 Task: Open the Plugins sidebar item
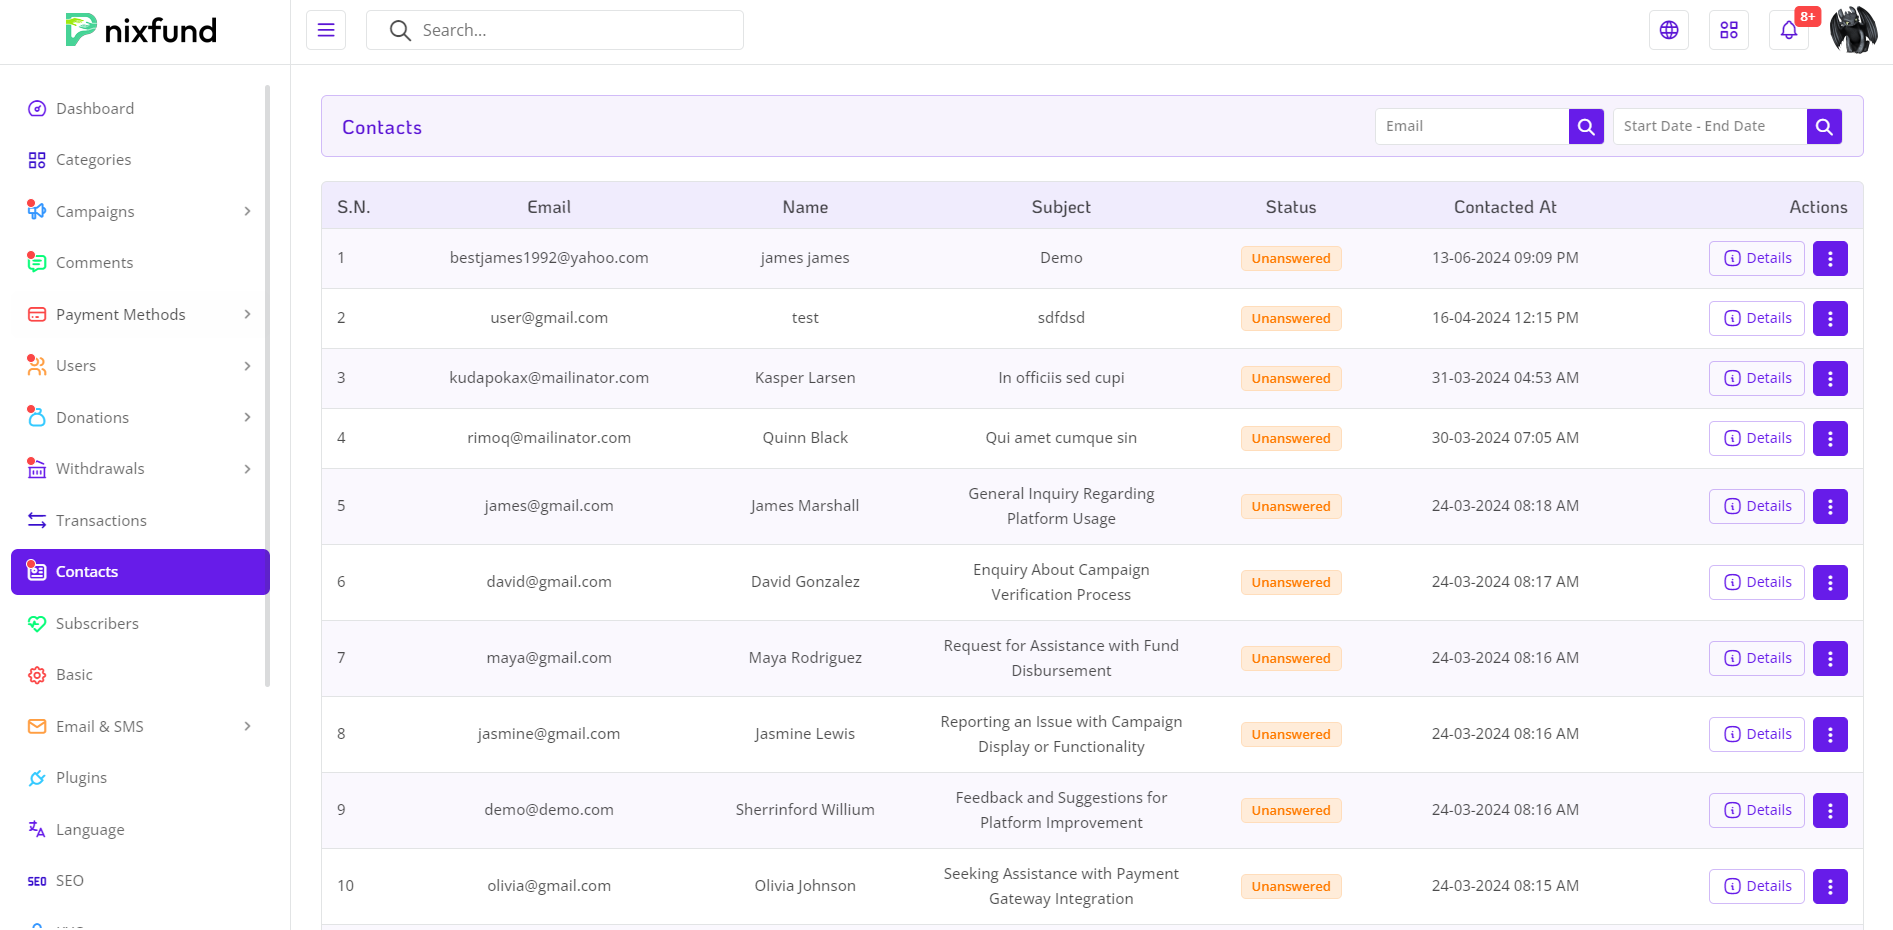point(81,778)
